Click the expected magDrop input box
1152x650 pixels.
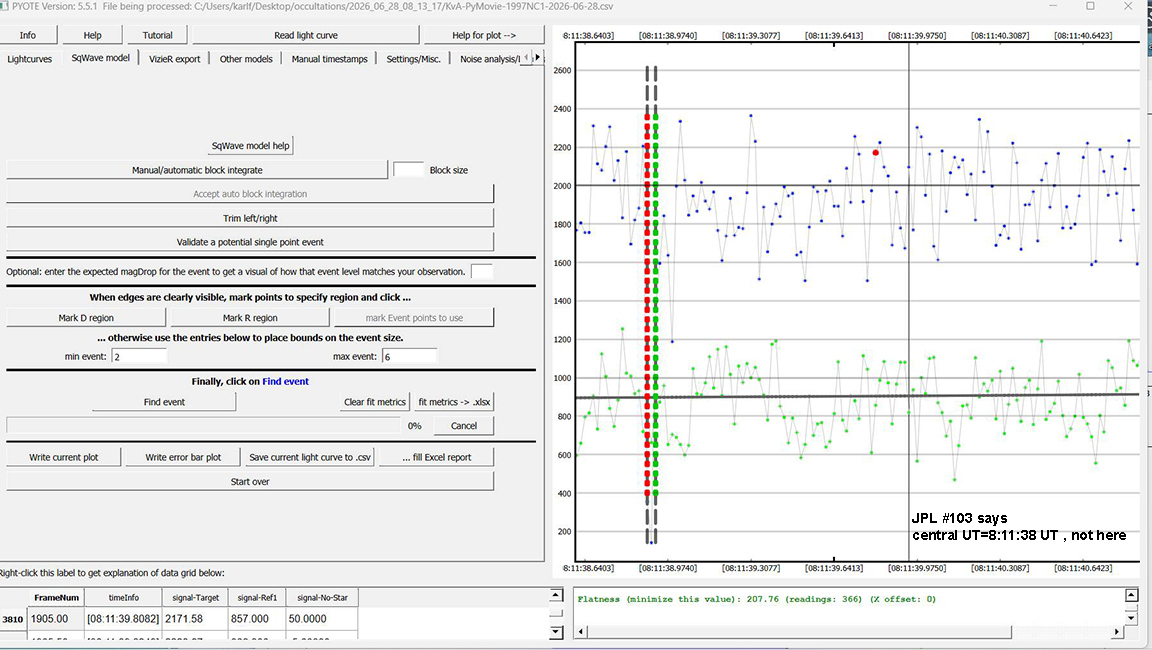click(x=482, y=271)
